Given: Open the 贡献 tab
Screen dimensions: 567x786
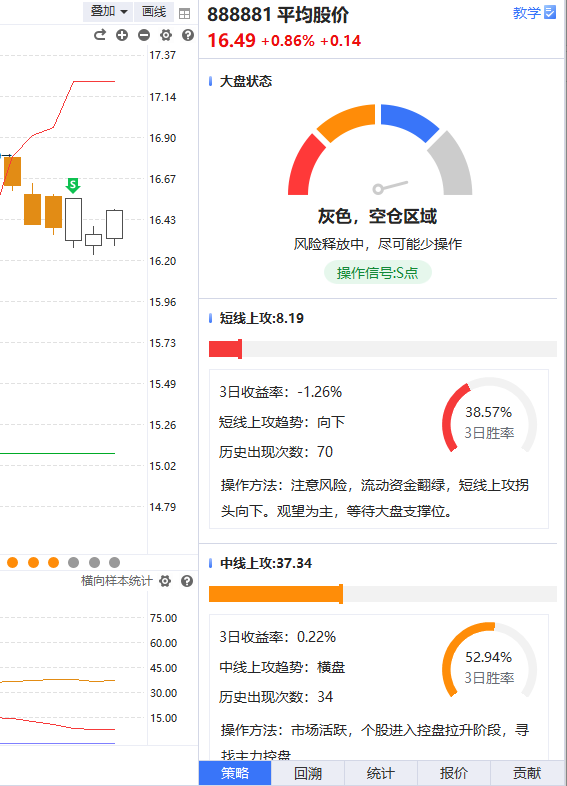Looking at the screenshot, I should (527, 773).
